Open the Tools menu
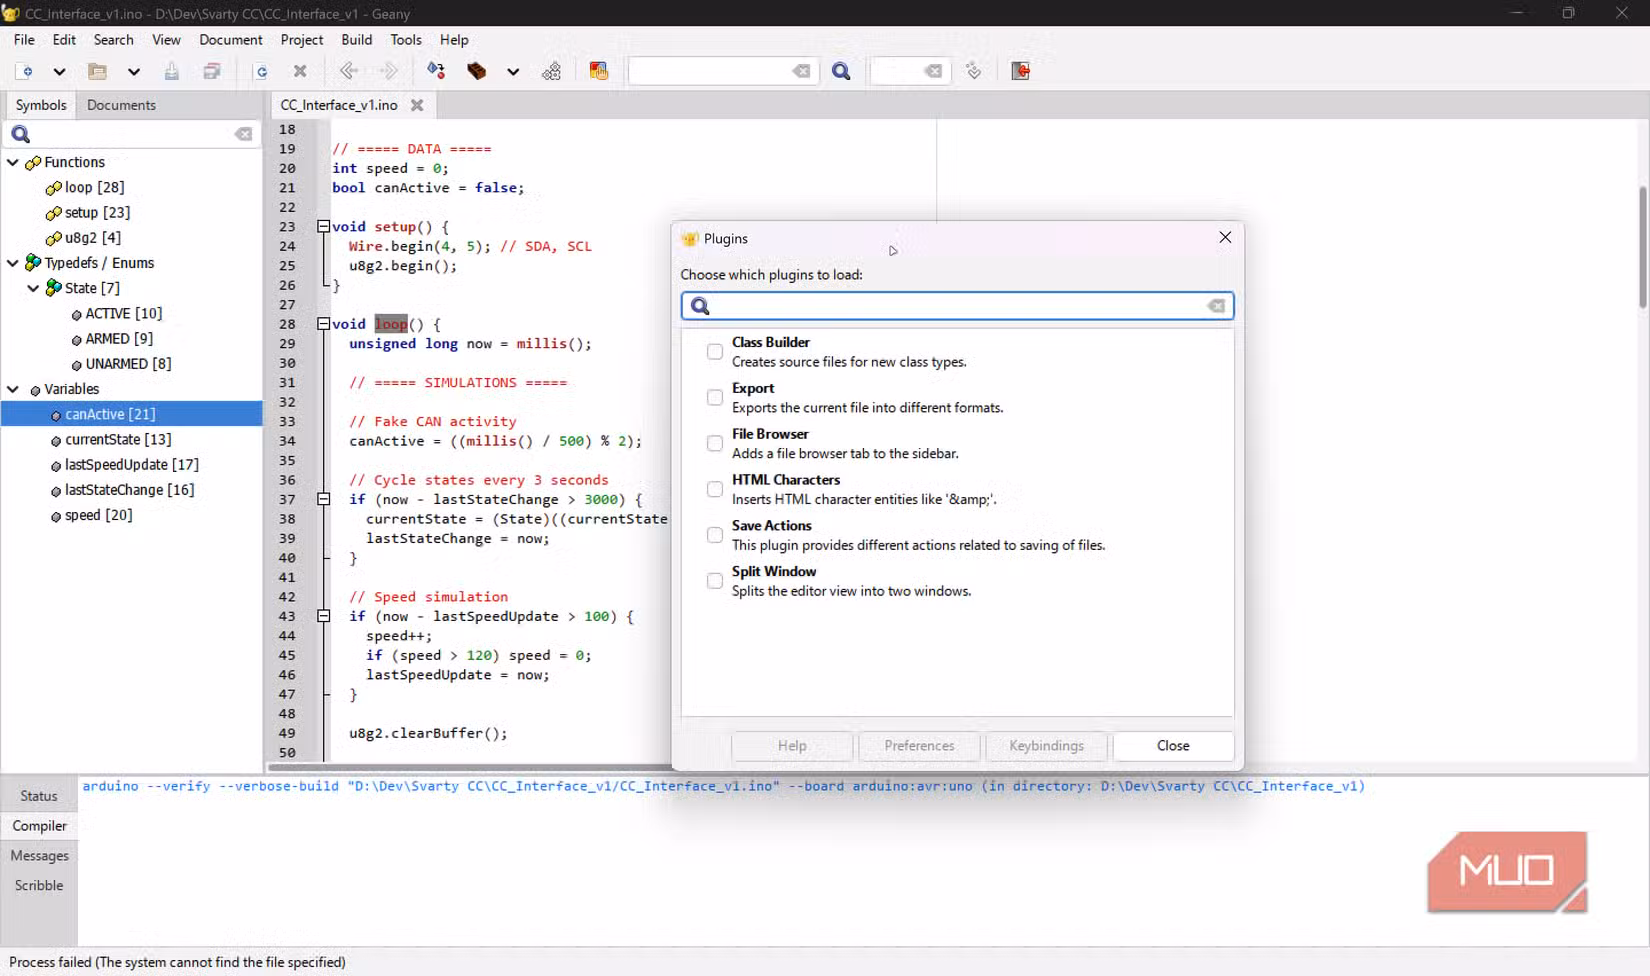The width and height of the screenshot is (1650, 976). click(x=405, y=40)
